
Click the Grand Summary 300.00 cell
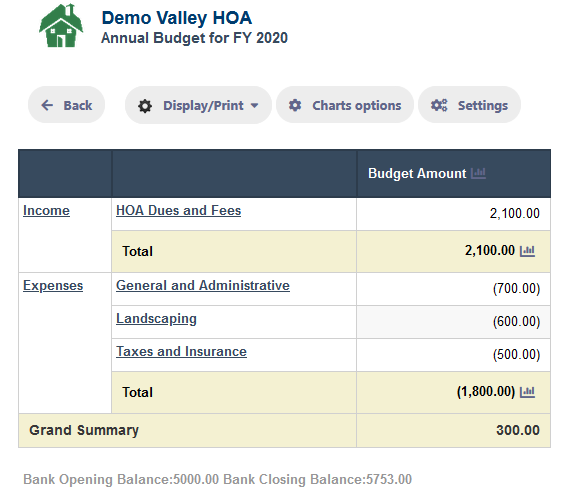453,431
